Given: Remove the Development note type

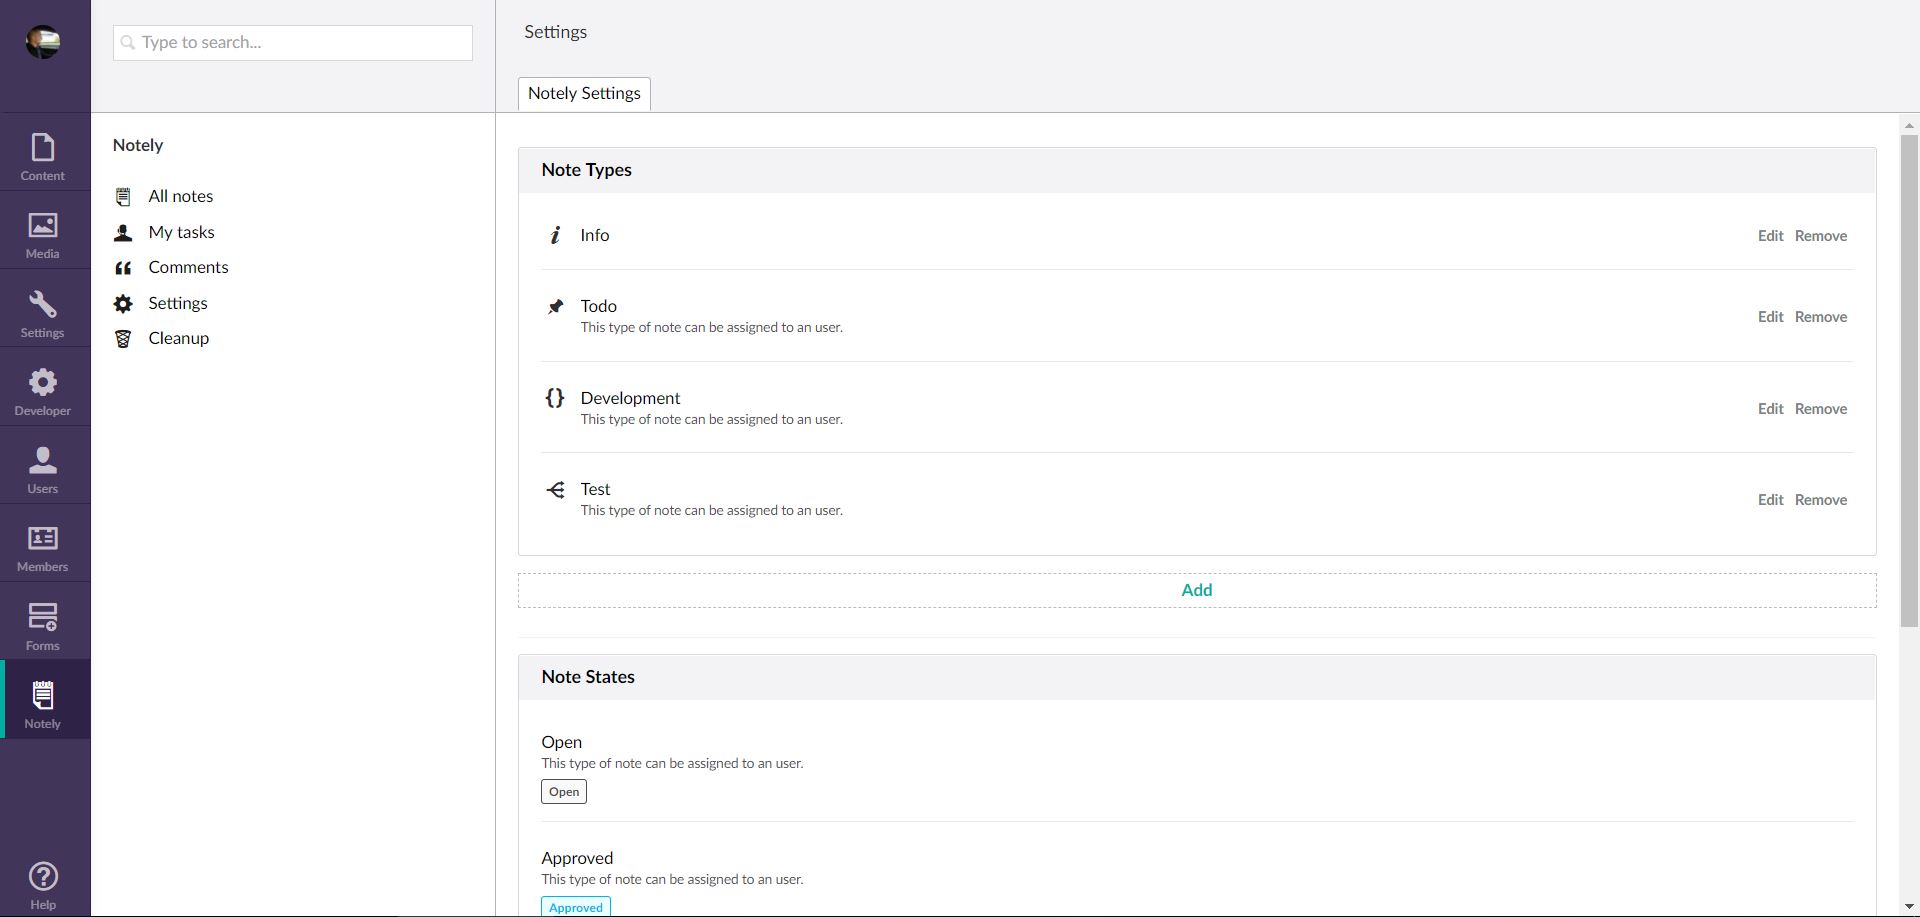Looking at the screenshot, I should (x=1820, y=409).
